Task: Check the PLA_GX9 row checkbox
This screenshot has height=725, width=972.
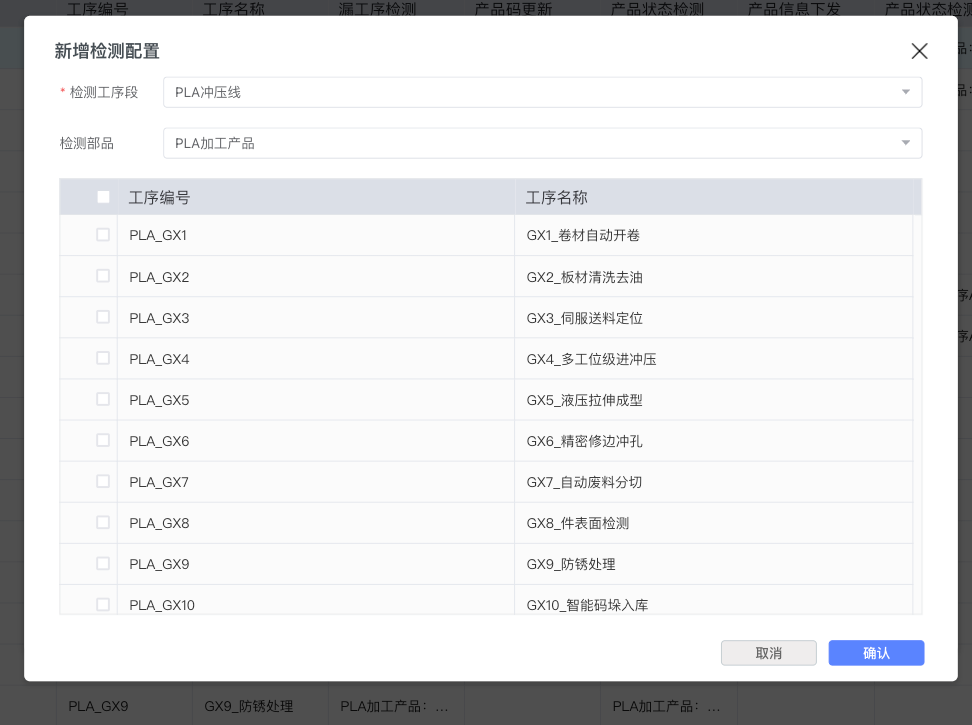Action: pyautogui.click(x=103, y=563)
